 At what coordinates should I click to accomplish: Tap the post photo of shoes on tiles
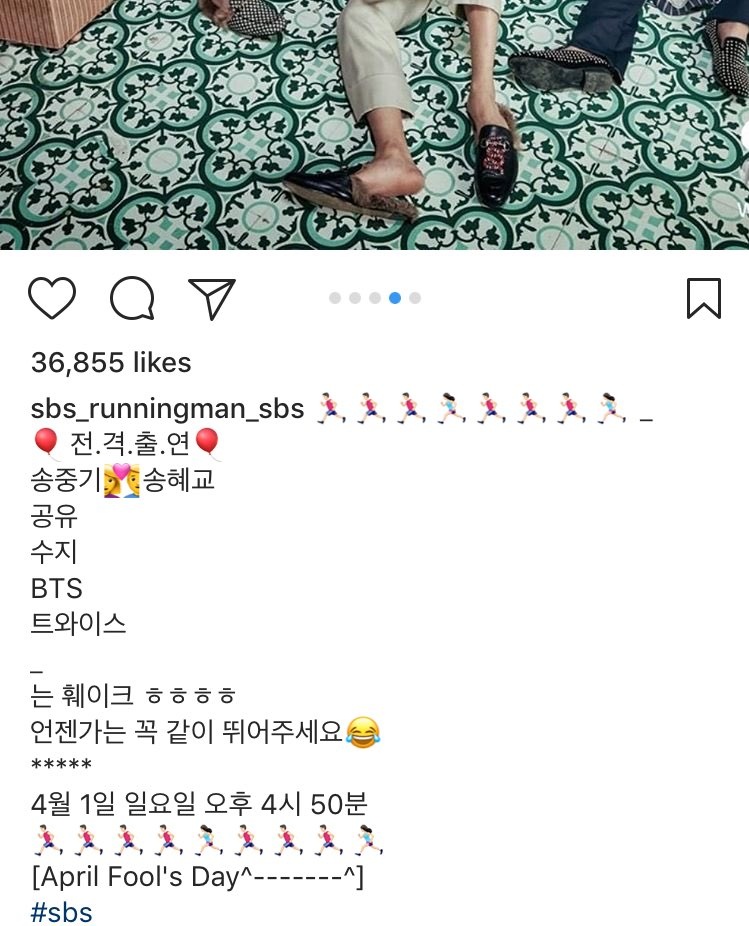[x=374, y=125]
